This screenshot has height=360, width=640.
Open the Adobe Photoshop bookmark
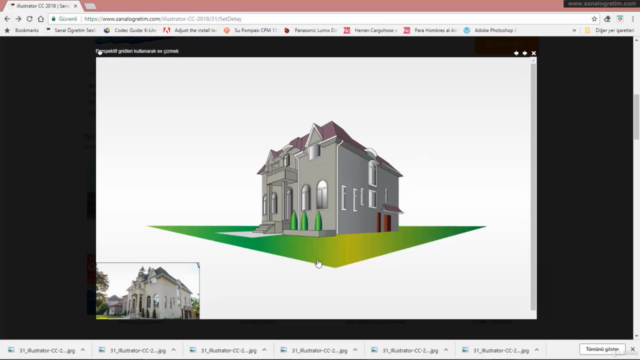(490, 30)
